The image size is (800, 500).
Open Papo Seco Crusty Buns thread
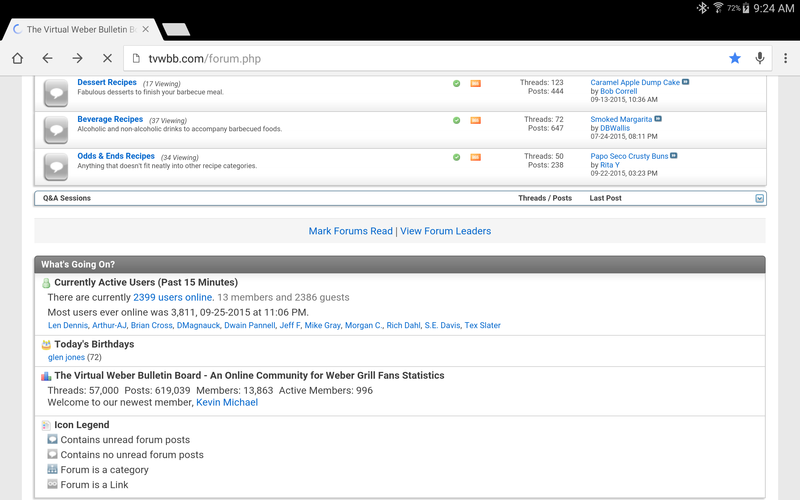coord(629,156)
